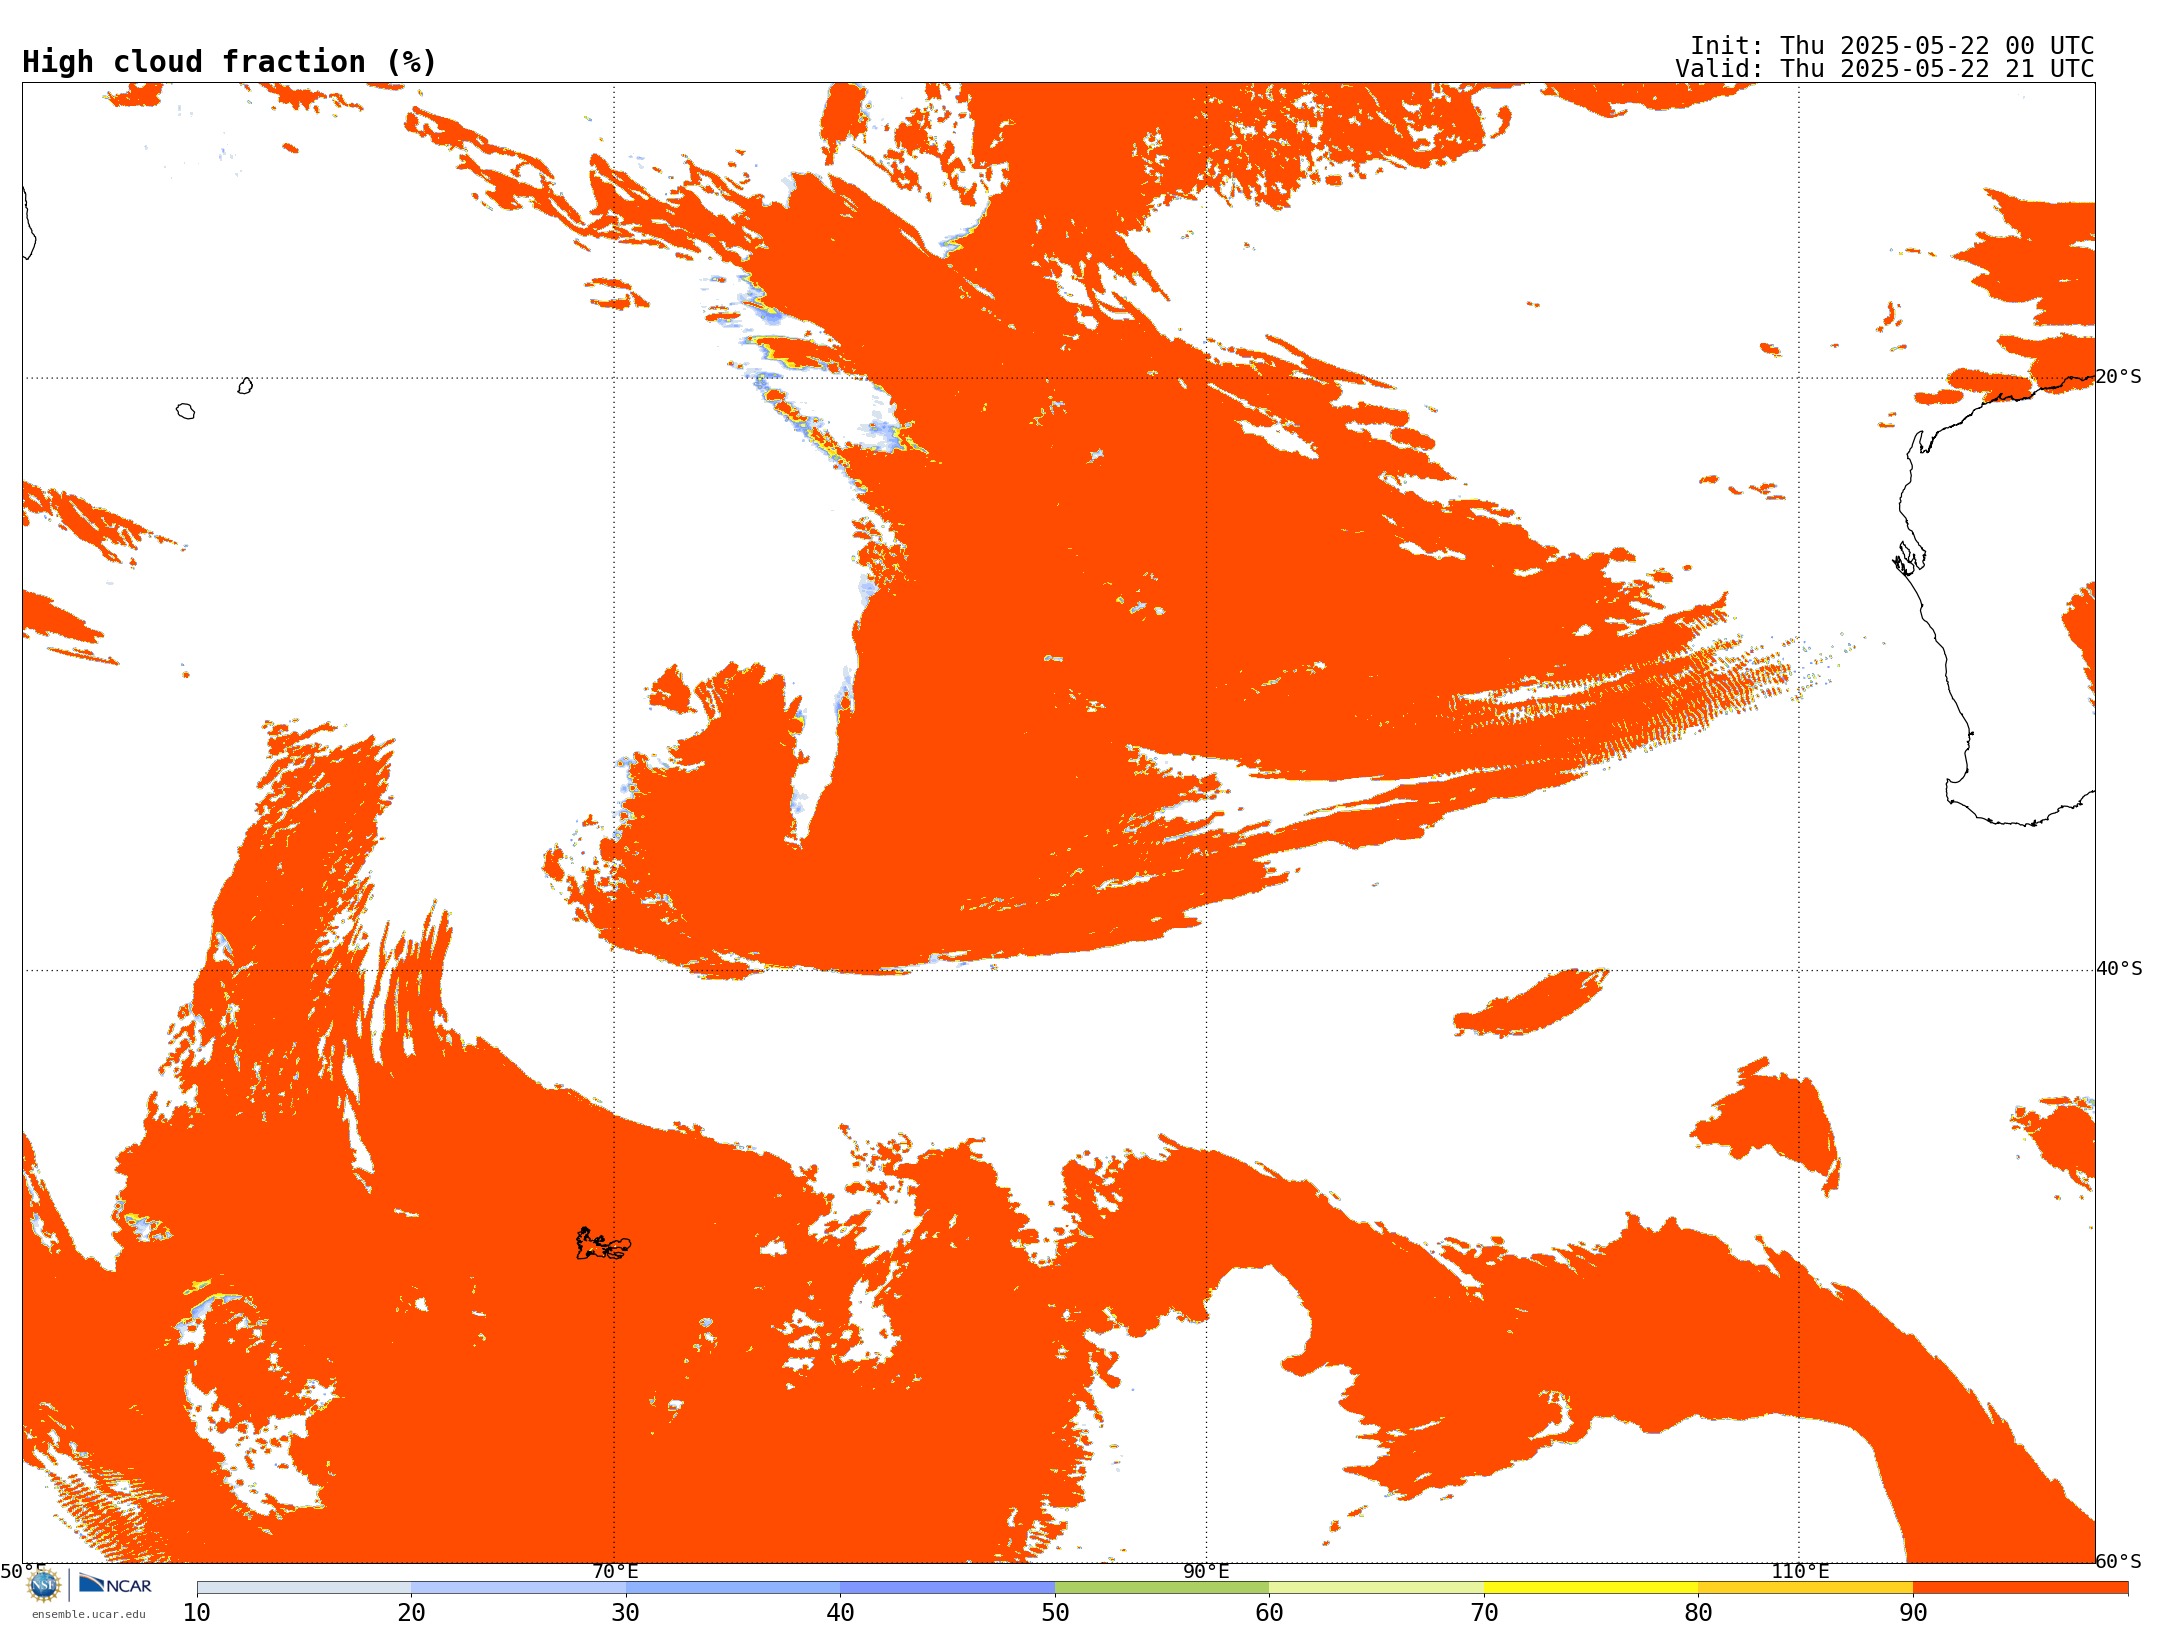Open the ensemble.ucar.edu text link

click(89, 1614)
